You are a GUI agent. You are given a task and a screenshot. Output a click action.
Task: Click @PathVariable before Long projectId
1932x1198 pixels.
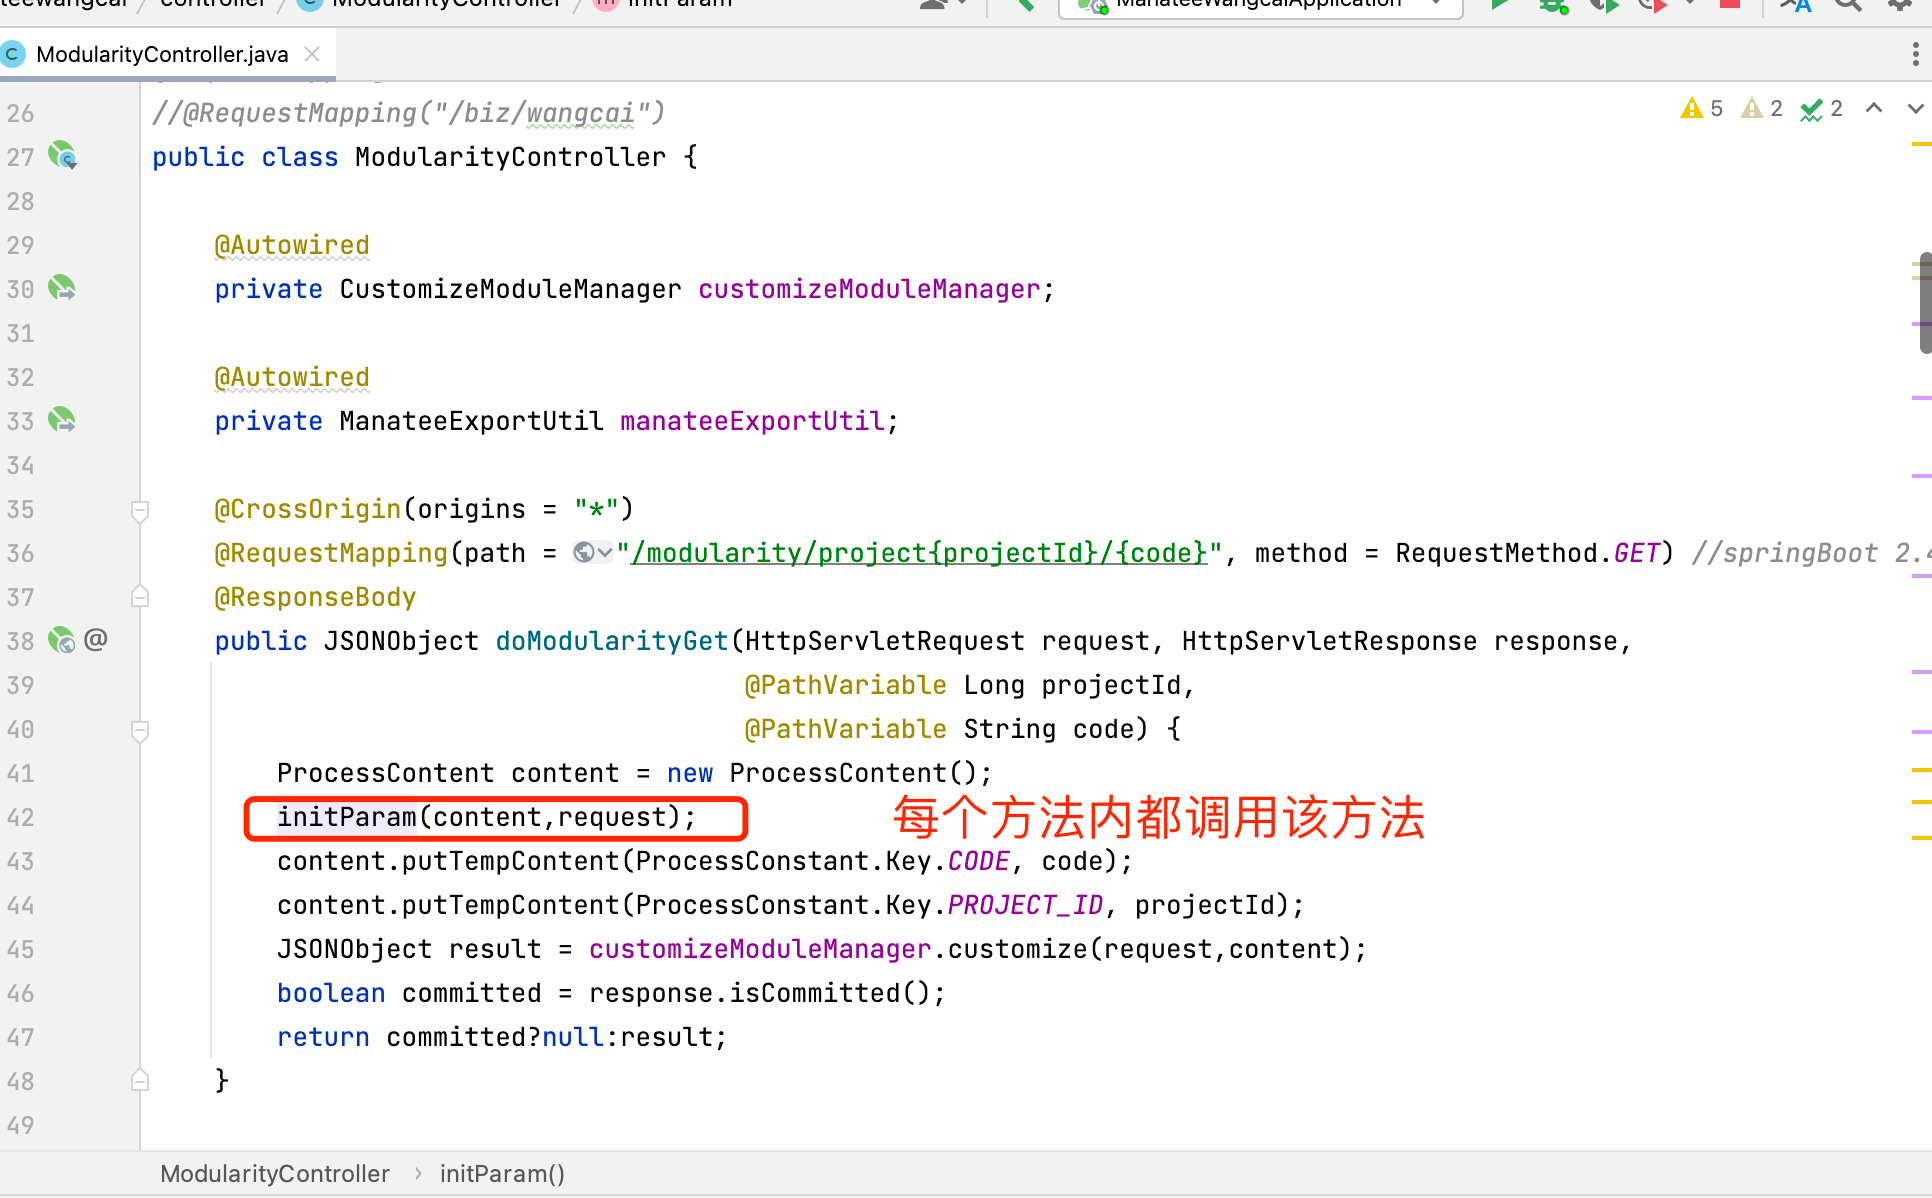pyautogui.click(x=846, y=685)
